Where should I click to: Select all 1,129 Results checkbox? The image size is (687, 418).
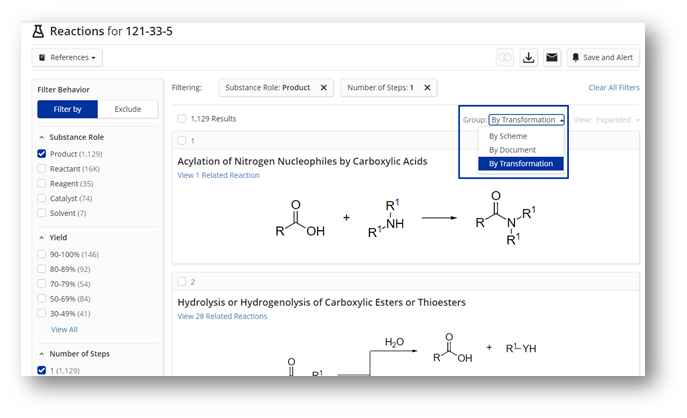click(181, 119)
